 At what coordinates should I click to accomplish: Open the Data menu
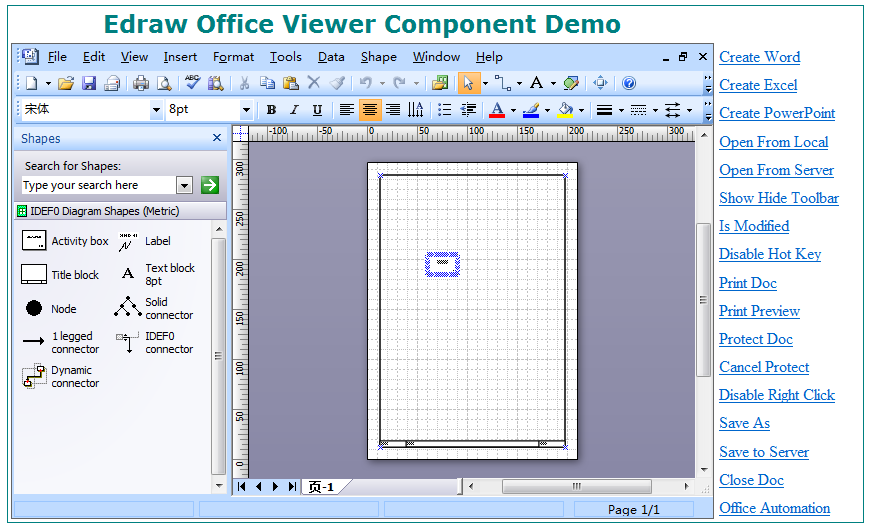(x=331, y=57)
